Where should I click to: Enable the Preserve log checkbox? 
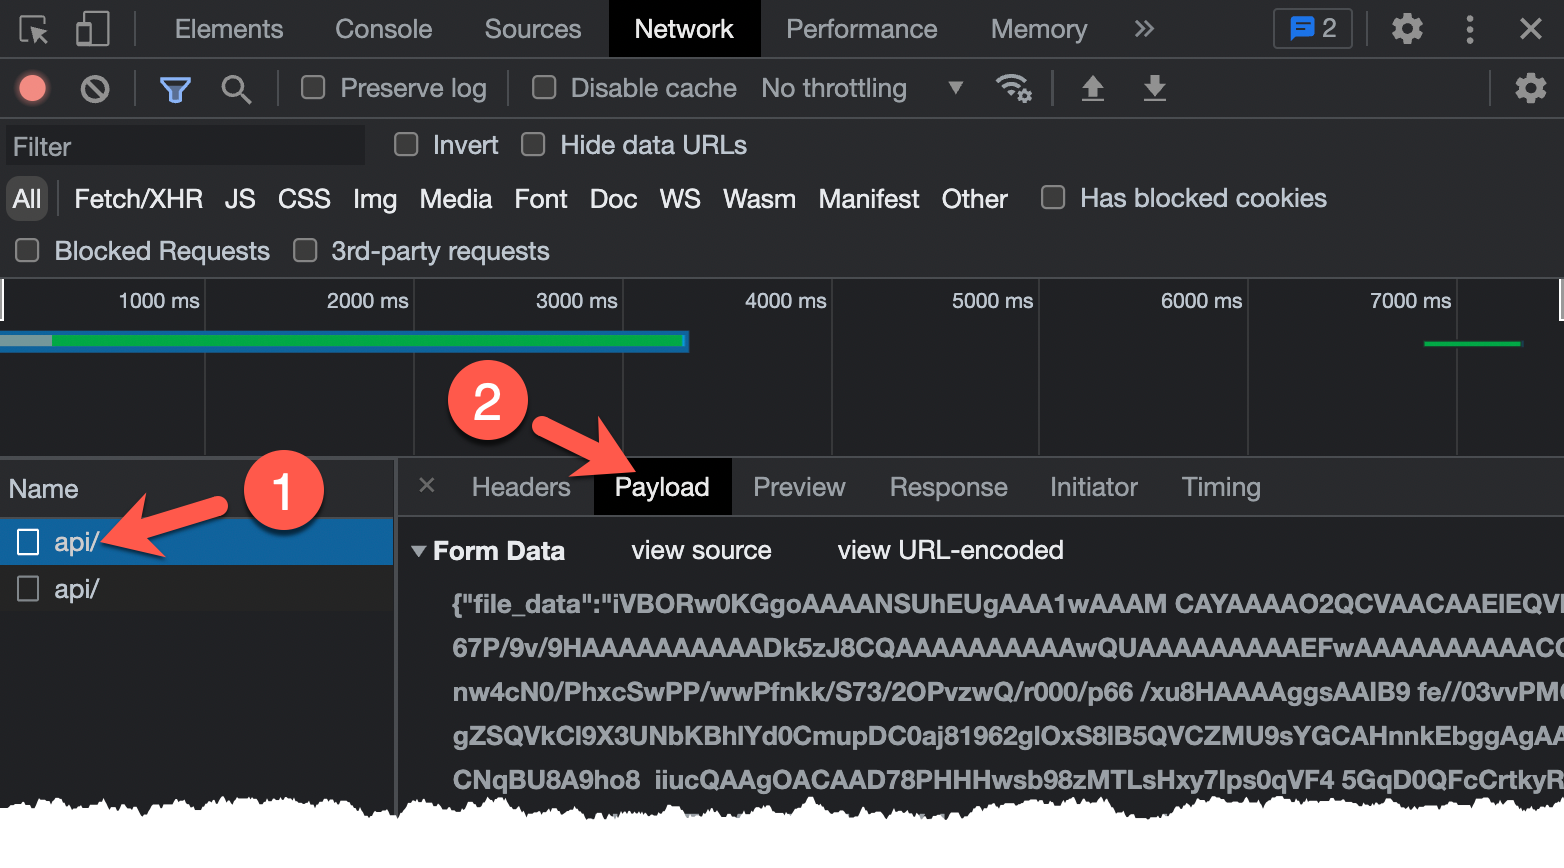click(x=314, y=88)
